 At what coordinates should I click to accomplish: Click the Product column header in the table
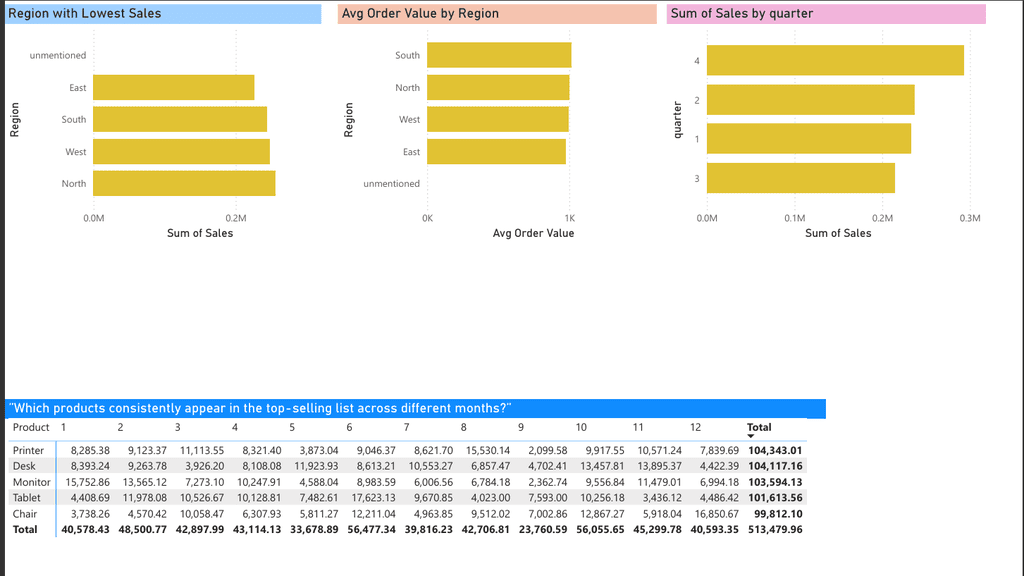(30, 427)
